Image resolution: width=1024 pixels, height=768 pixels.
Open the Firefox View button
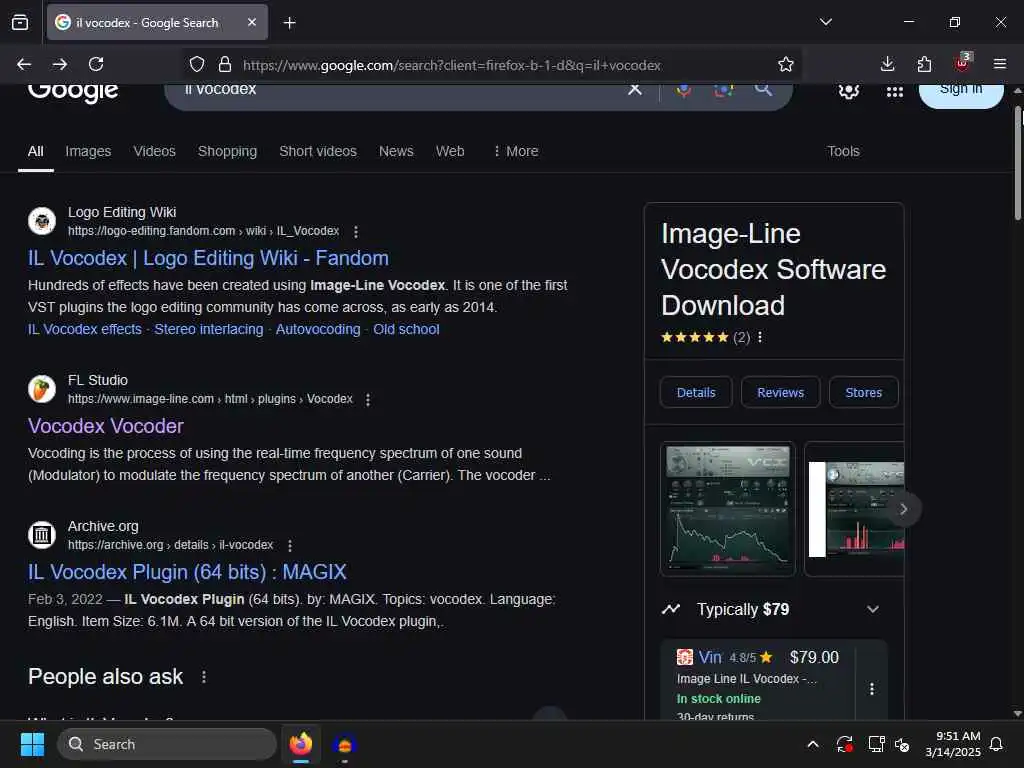20,23
